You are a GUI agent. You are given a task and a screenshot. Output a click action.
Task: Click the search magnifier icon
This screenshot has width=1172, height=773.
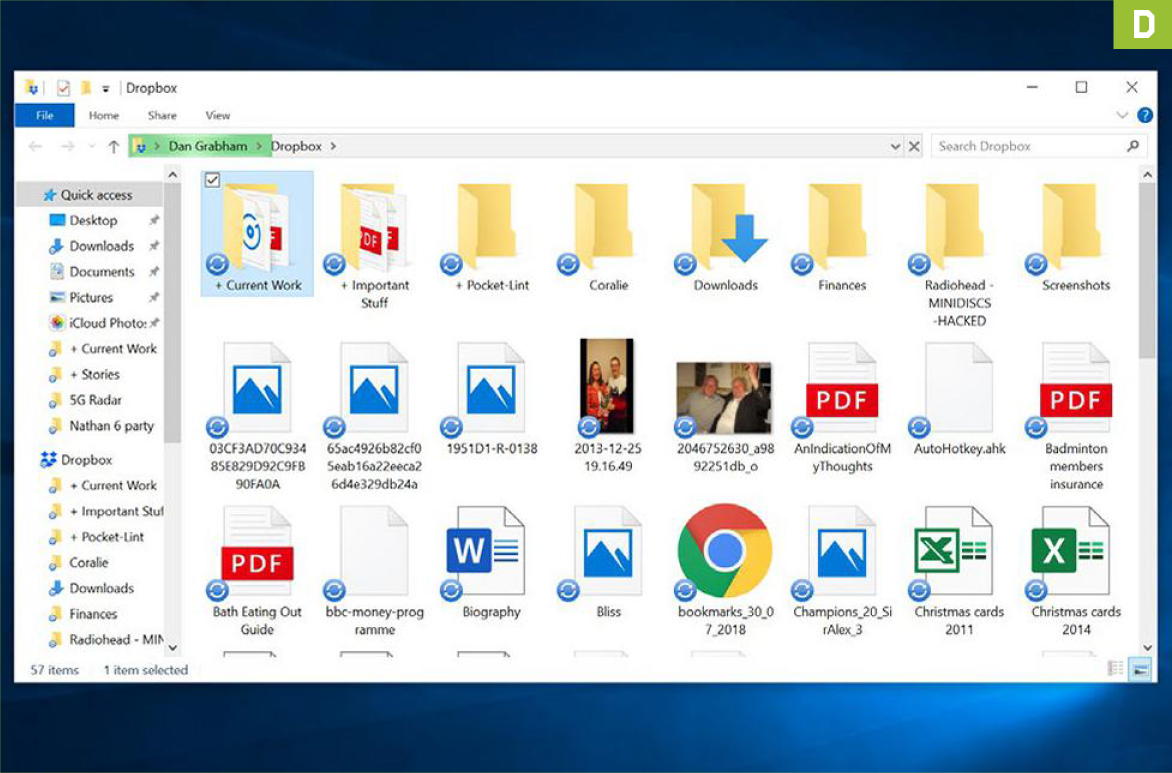[x=1133, y=146]
